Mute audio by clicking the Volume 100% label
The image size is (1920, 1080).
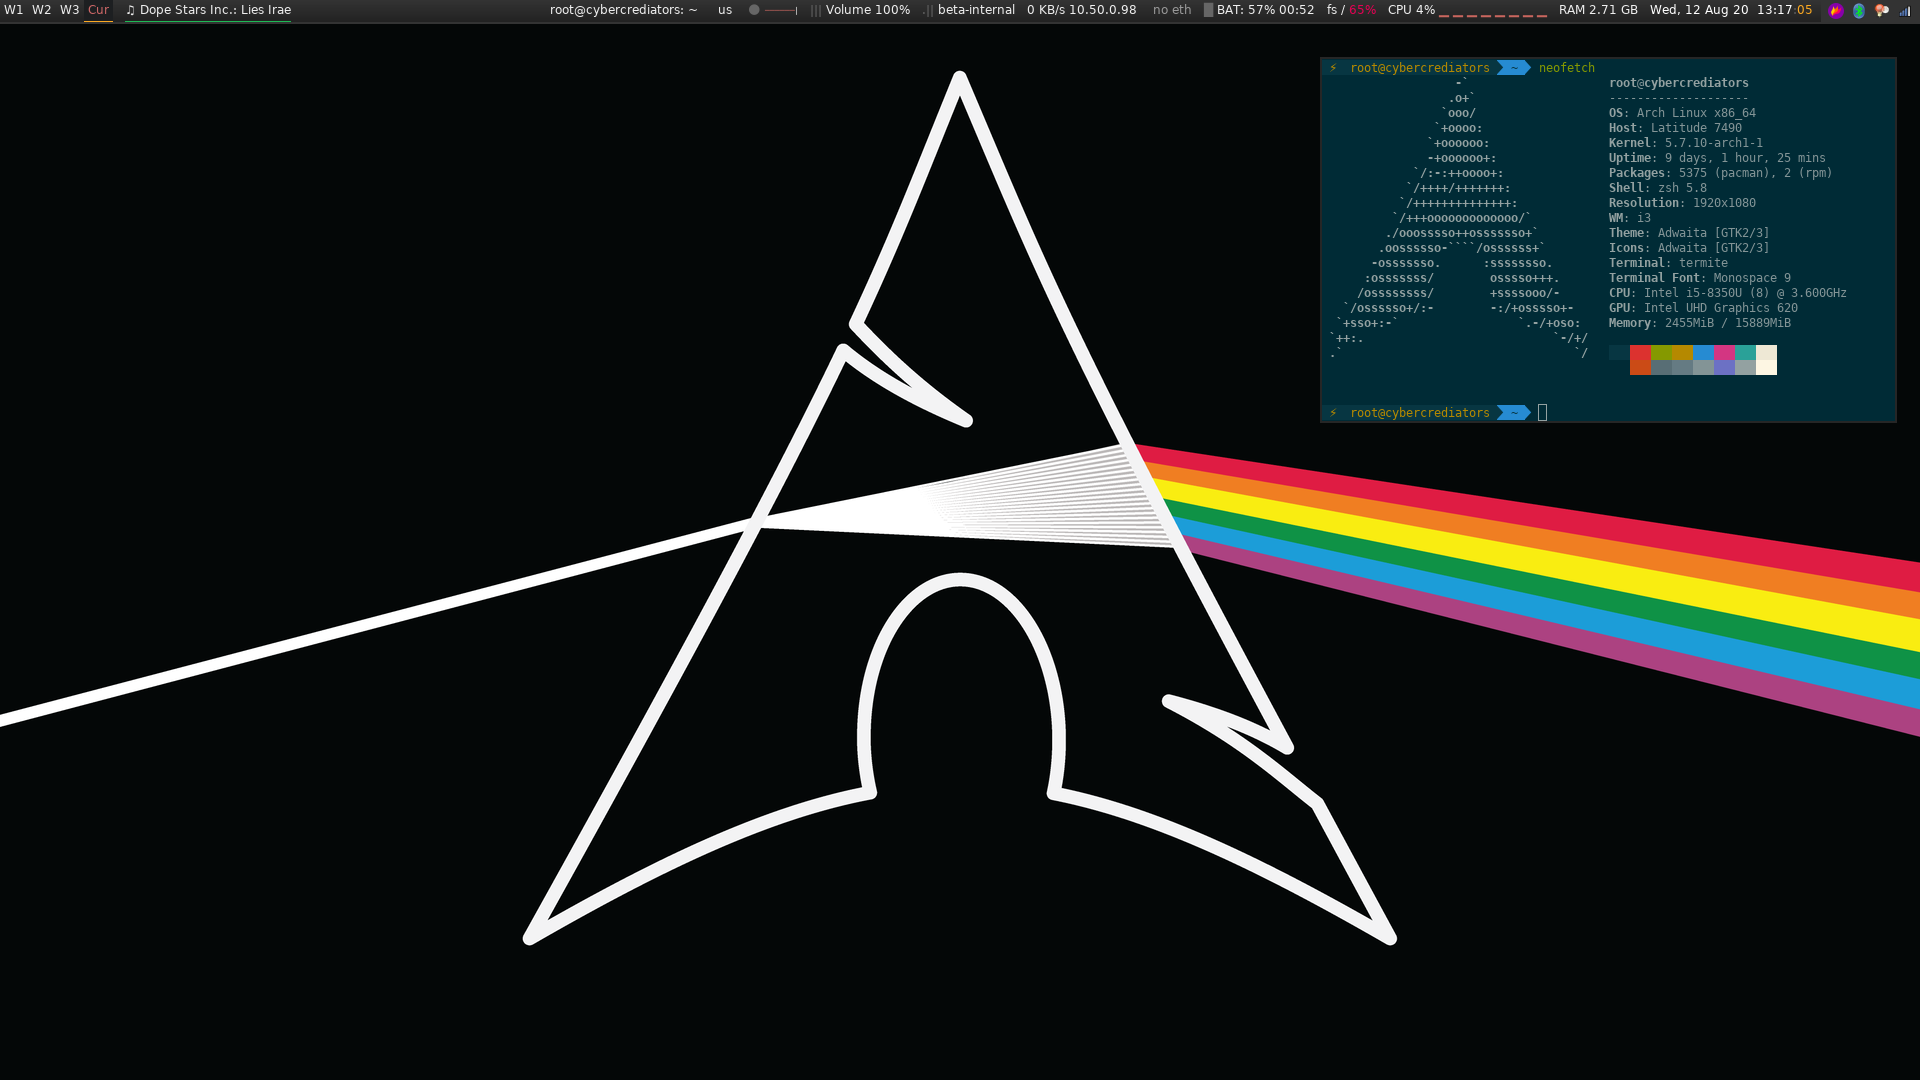[866, 10]
